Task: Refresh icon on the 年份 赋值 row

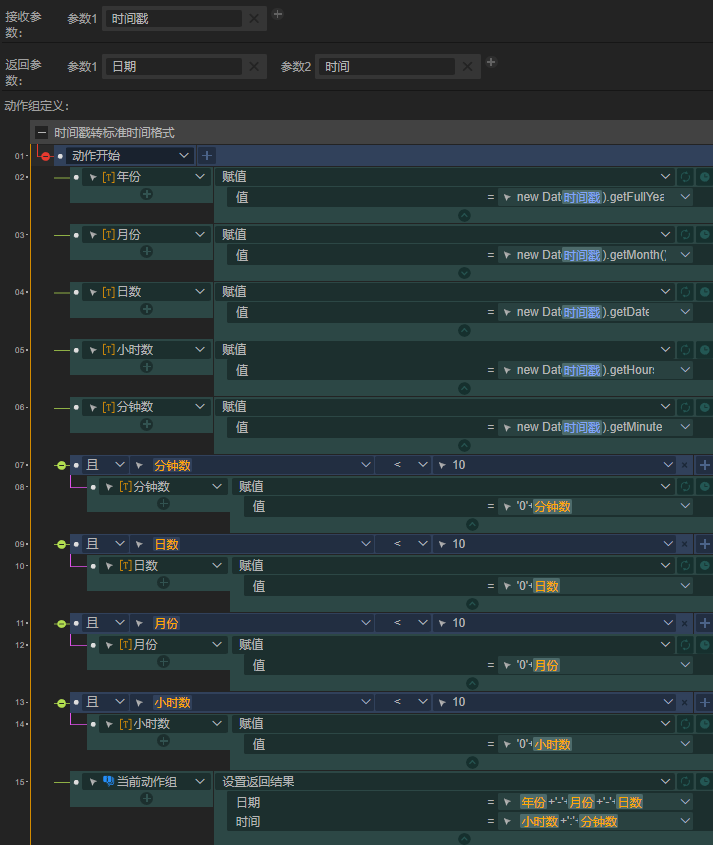Action: click(x=686, y=177)
